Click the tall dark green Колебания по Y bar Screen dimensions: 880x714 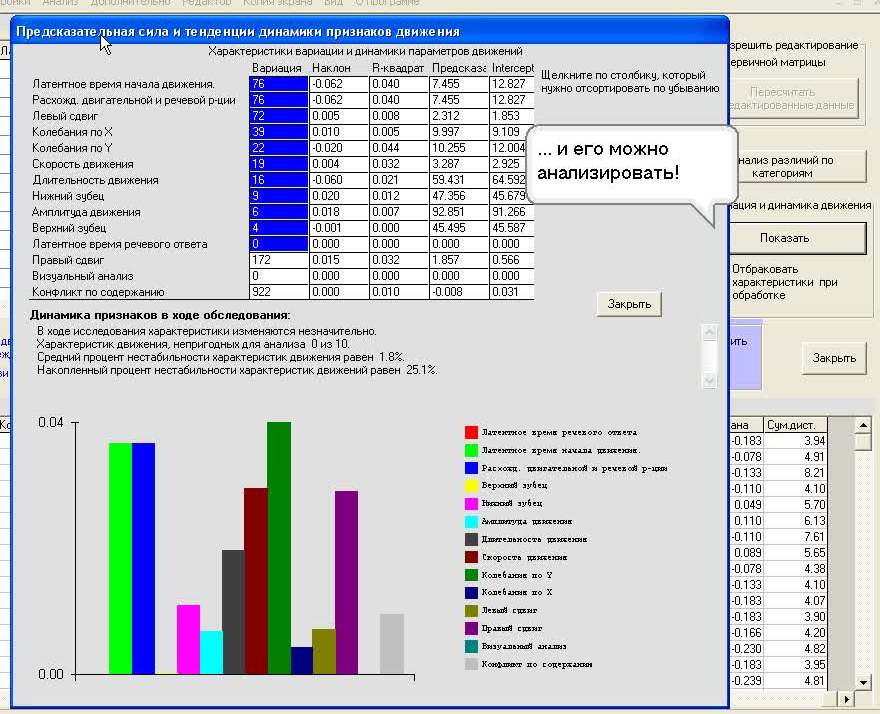279,548
